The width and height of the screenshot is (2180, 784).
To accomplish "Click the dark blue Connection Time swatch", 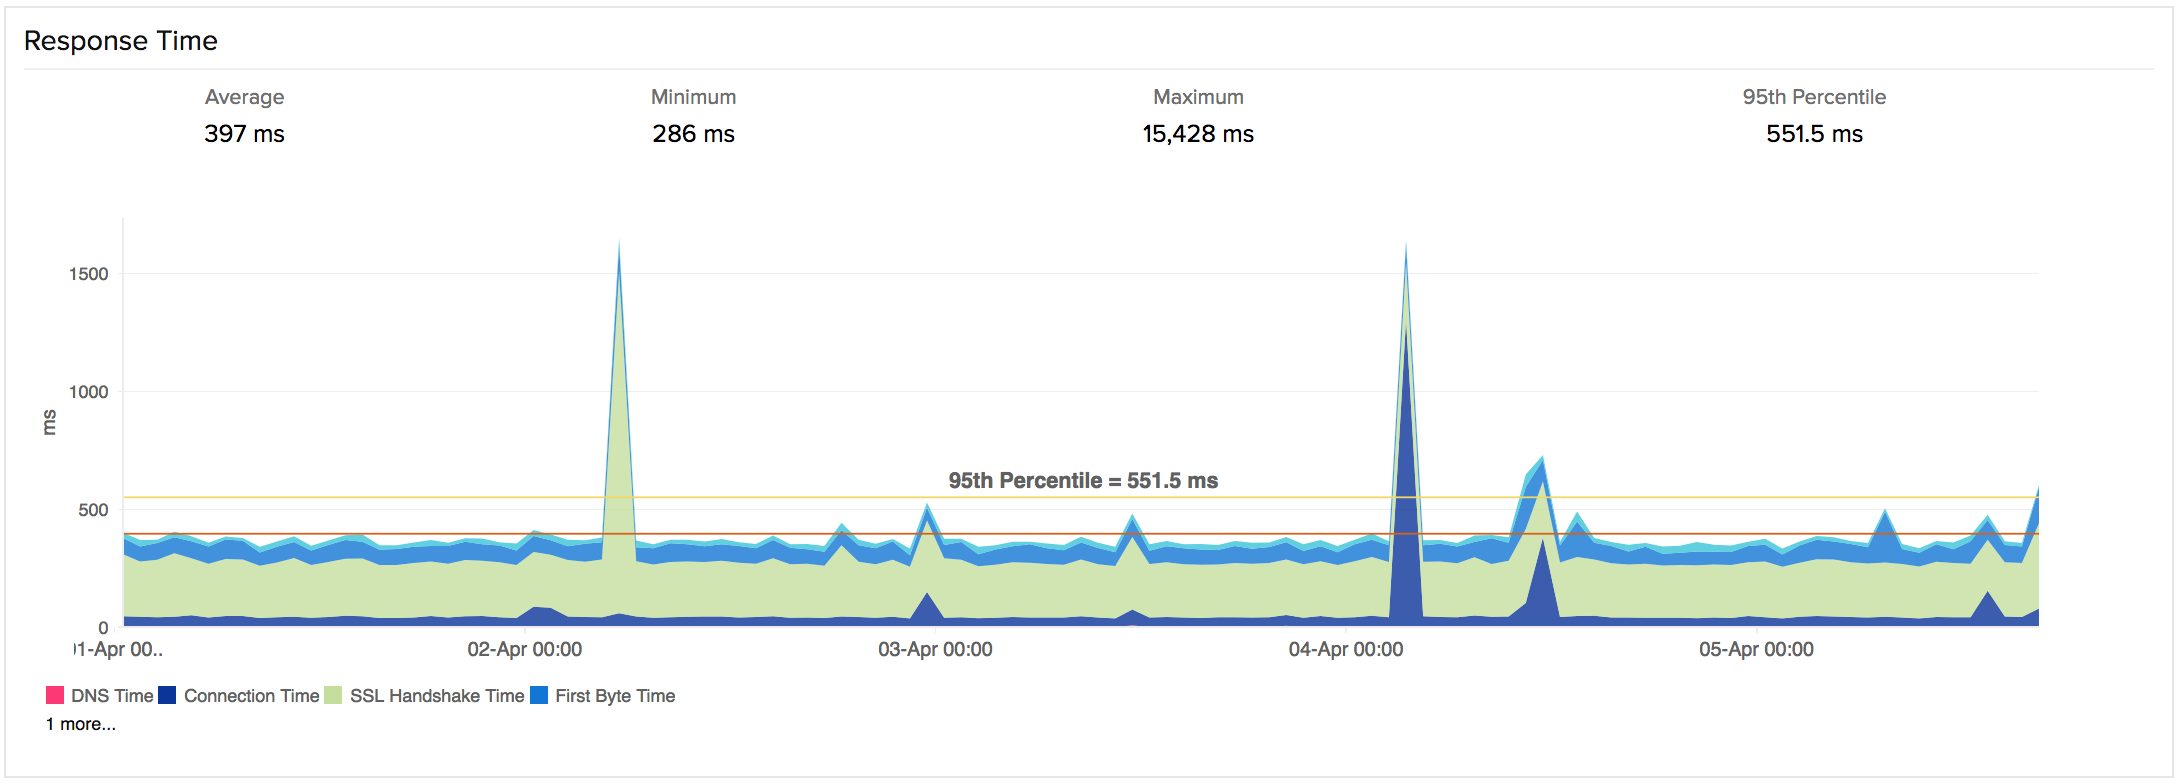I will click(x=167, y=695).
